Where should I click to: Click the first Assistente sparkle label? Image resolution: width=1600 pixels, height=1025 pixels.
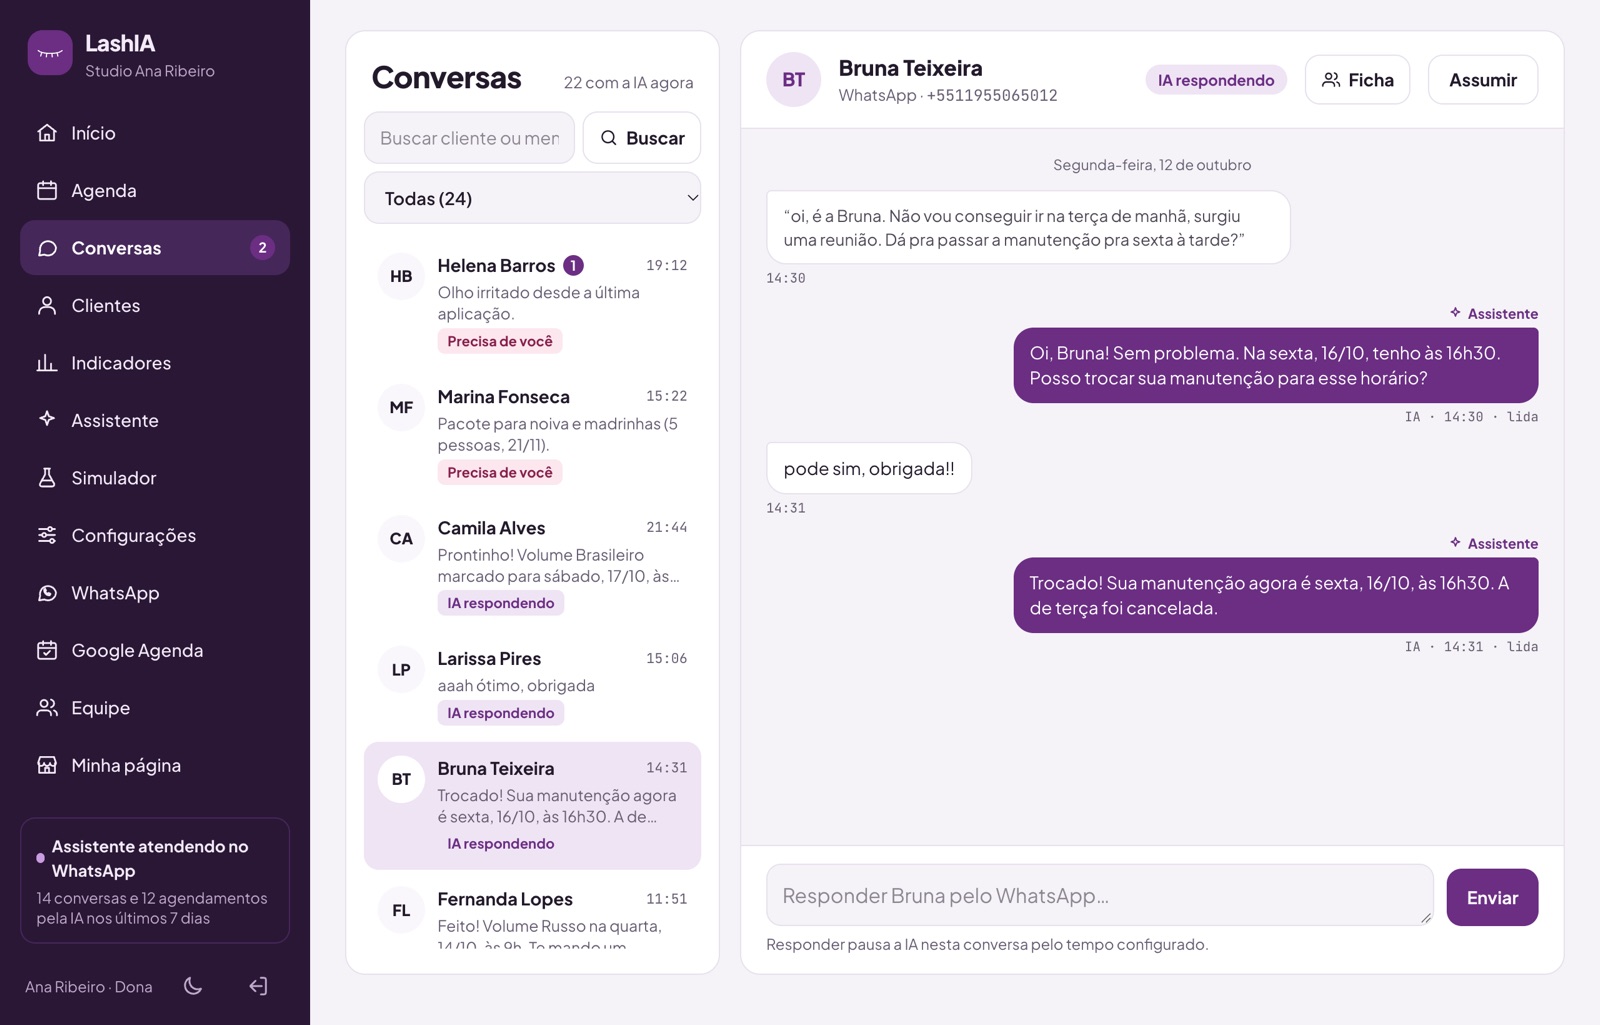pyautogui.click(x=1494, y=313)
